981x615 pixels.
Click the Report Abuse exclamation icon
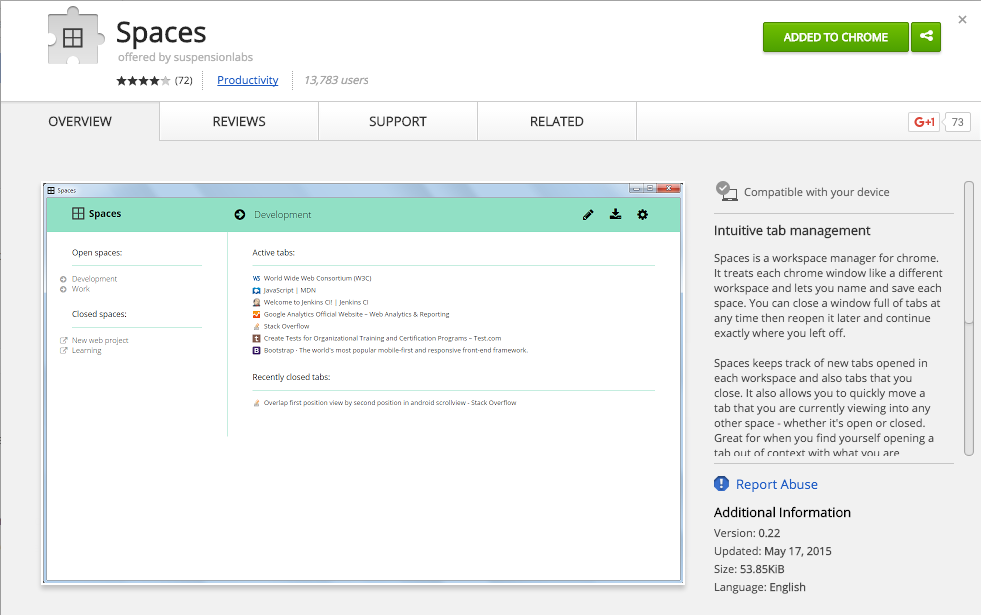(x=722, y=484)
